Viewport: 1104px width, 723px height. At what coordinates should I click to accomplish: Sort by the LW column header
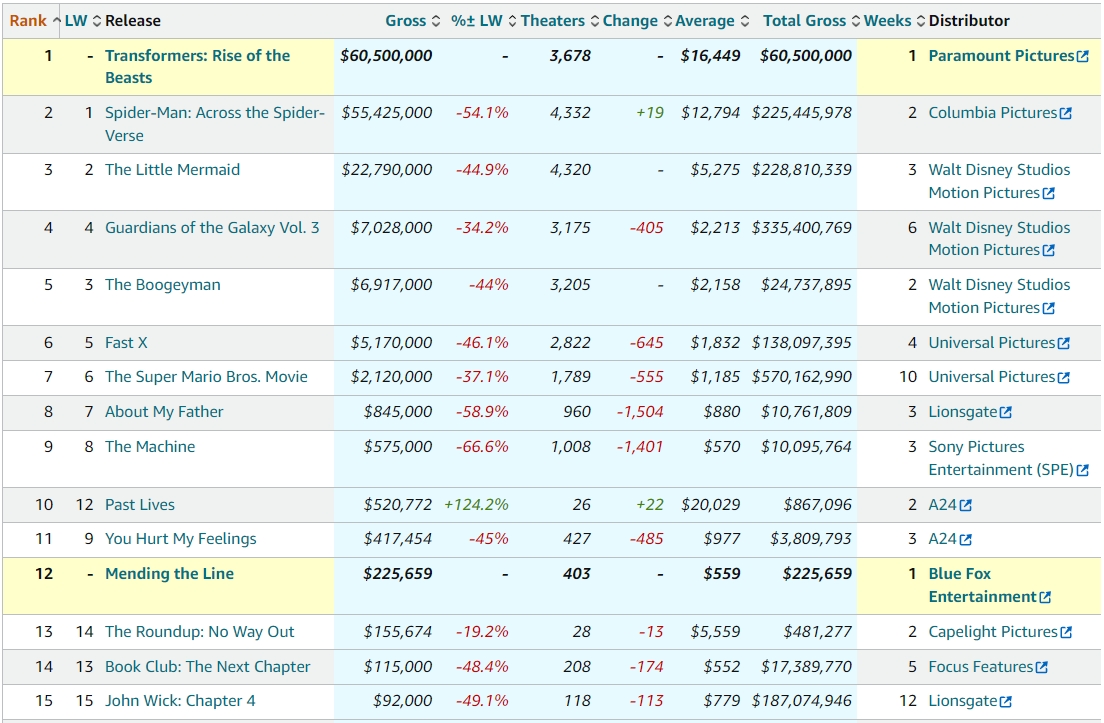[x=82, y=21]
